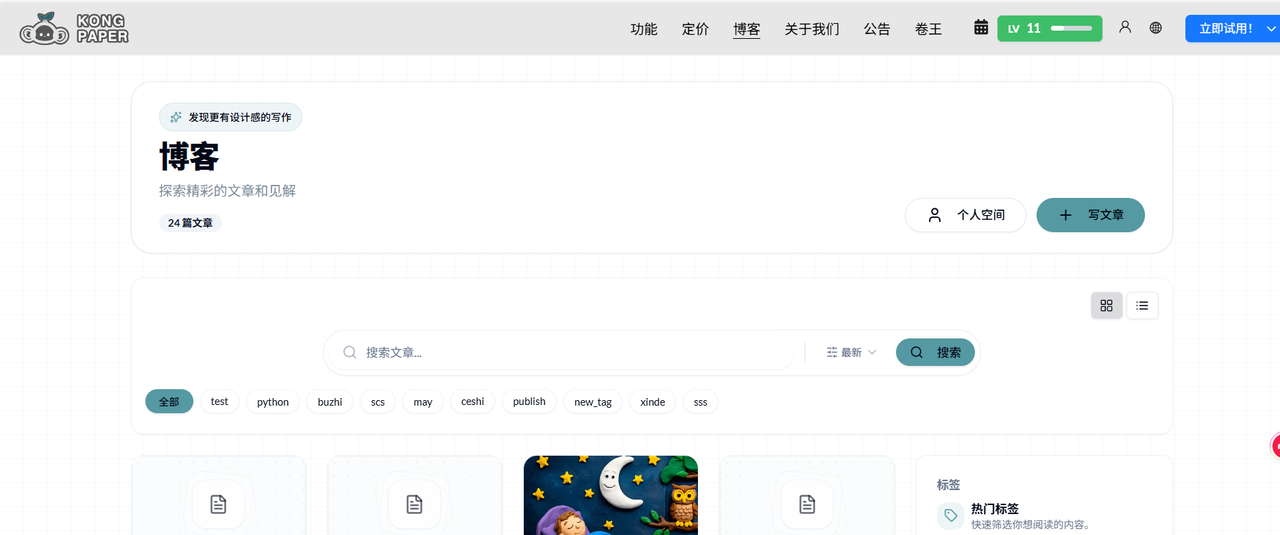This screenshot has height=535, width=1280.
Task: Open the 功能 menu
Action: point(644,29)
